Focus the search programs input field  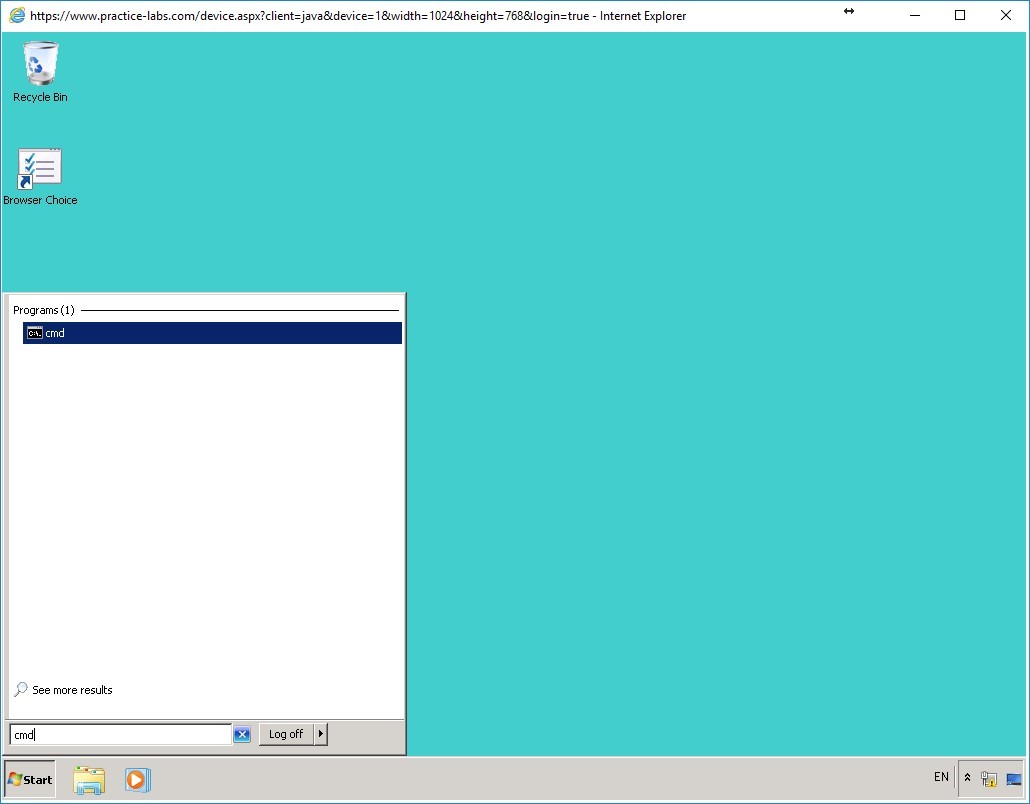tap(120, 733)
